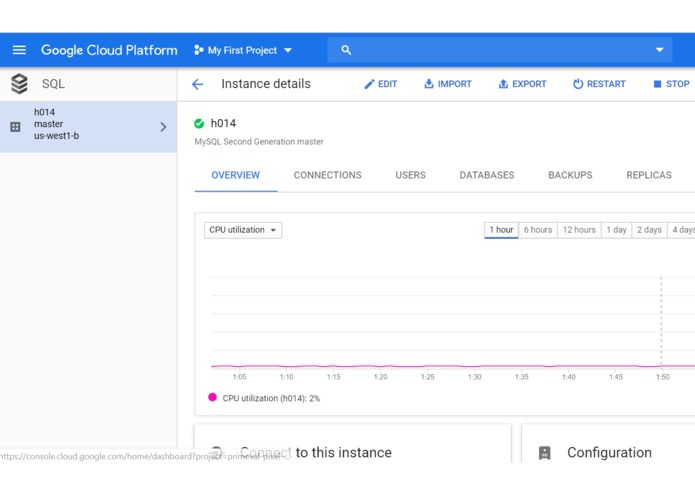The width and height of the screenshot is (695, 494).
Task: Click the MySQL Second Generation master text
Action: pos(259,142)
